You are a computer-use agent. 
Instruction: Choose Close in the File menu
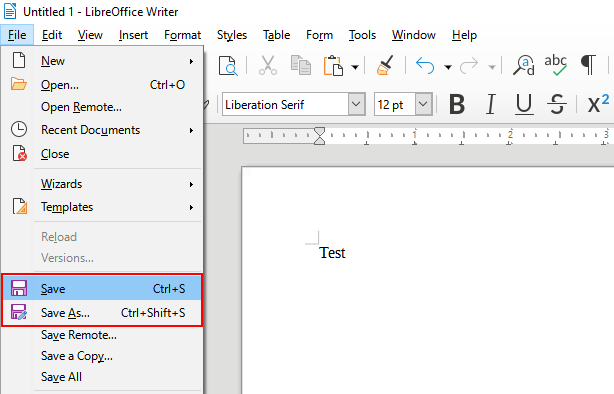102,154
